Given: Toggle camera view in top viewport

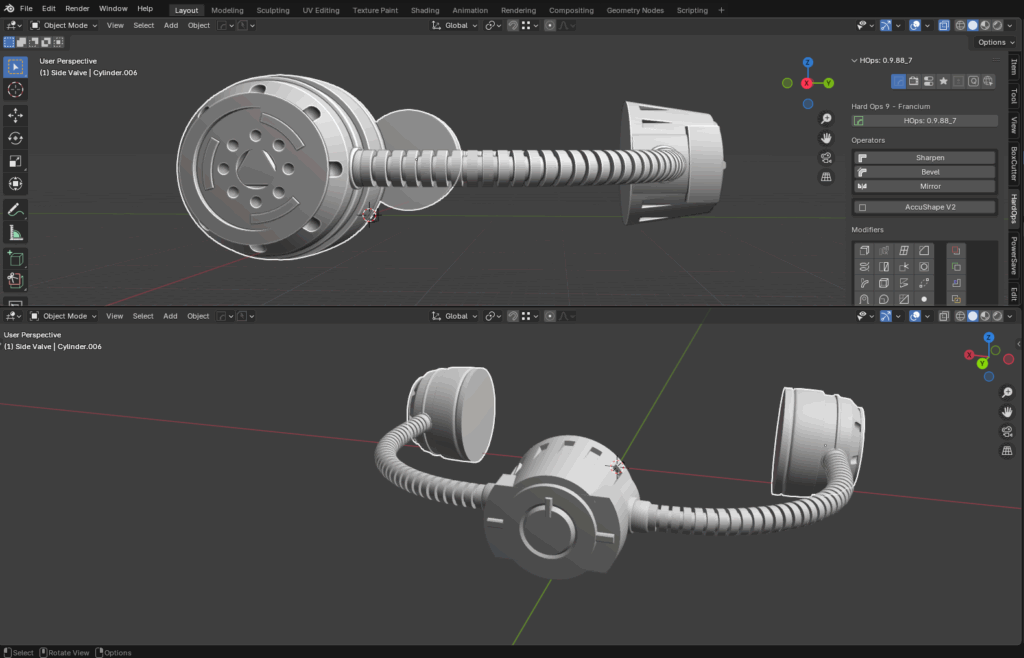Looking at the screenshot, I should 826,157.
